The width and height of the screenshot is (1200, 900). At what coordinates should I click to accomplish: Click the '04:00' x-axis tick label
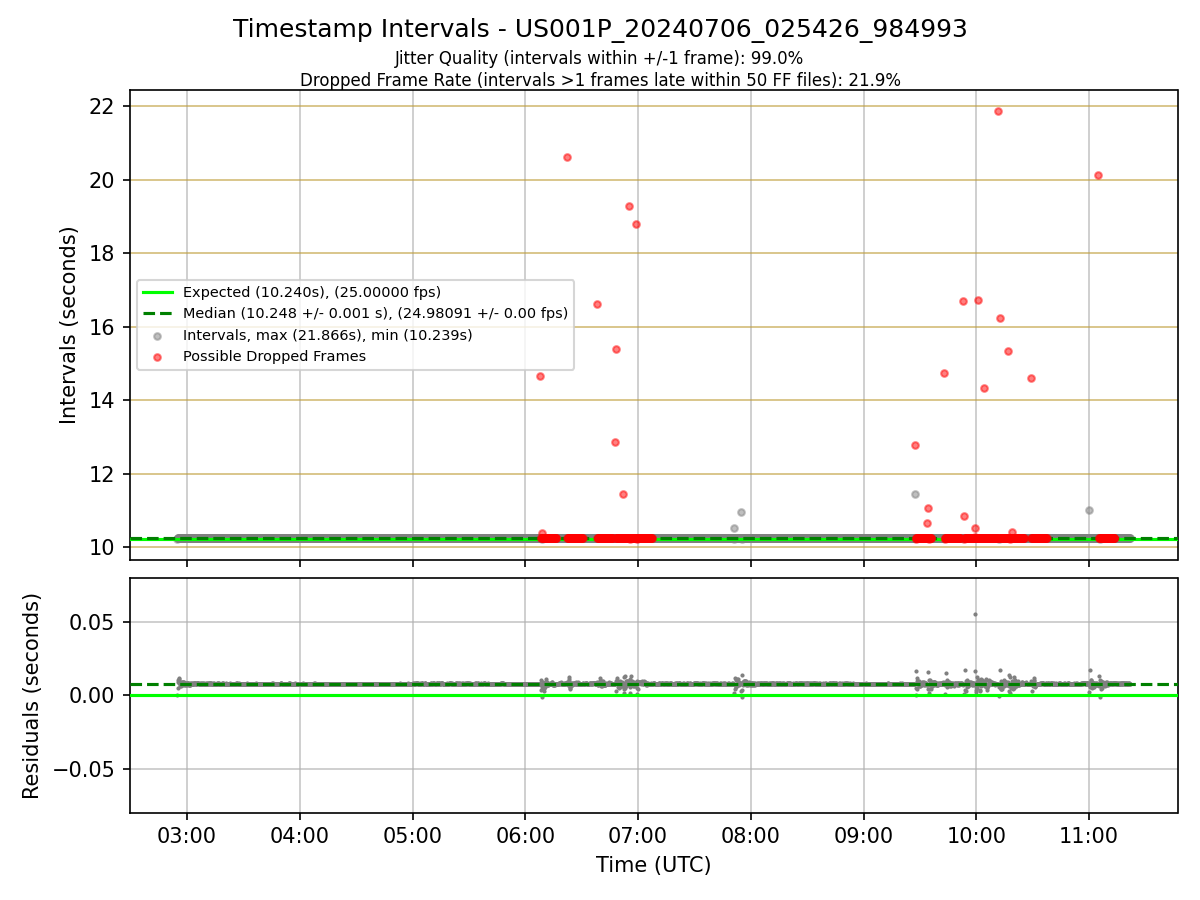click(299, 835)
